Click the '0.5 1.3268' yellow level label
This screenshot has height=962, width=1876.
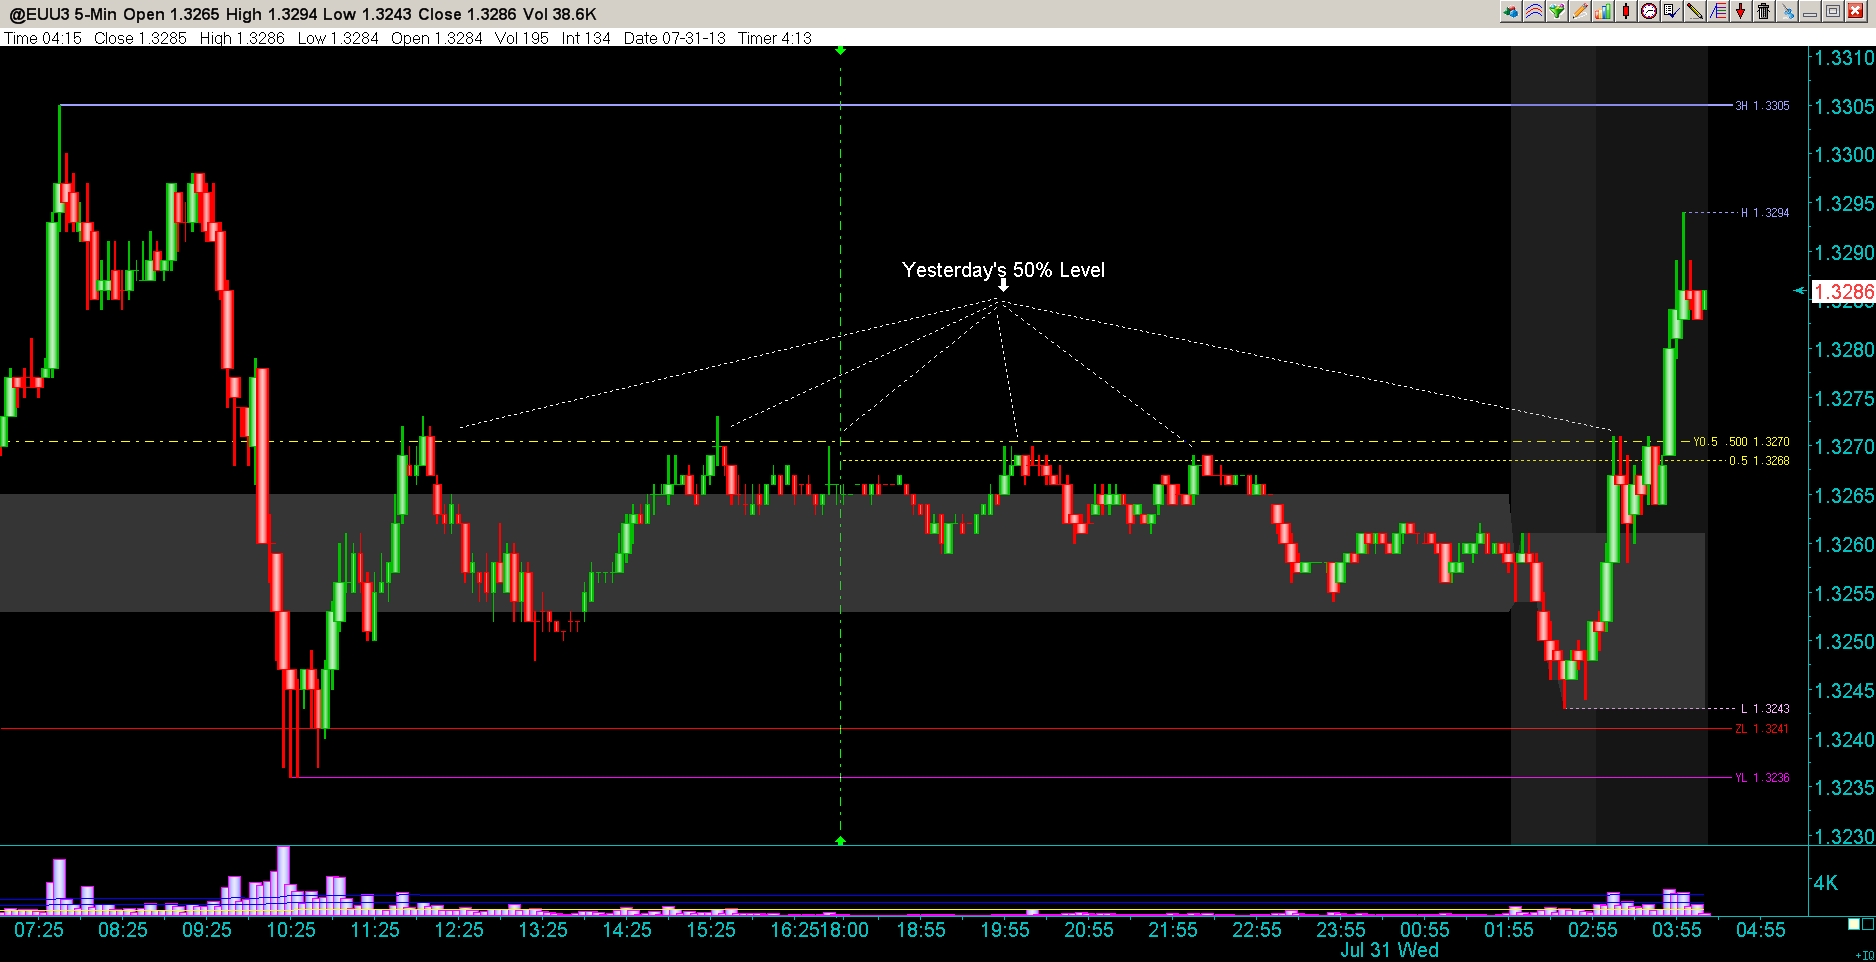click(x=1759, y=461)
